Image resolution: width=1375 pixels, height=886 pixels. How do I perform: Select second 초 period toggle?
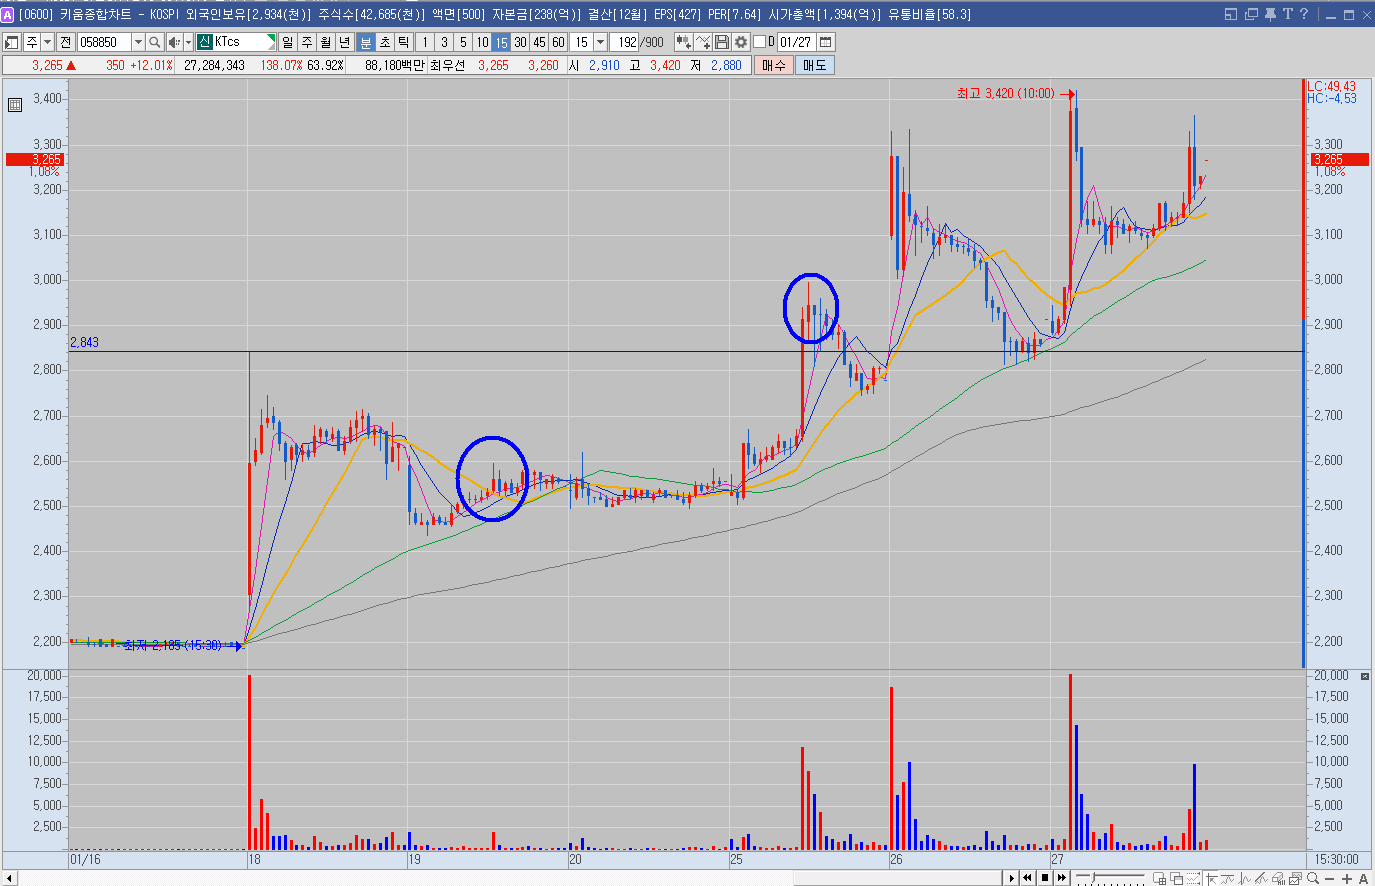pos(385,42)
